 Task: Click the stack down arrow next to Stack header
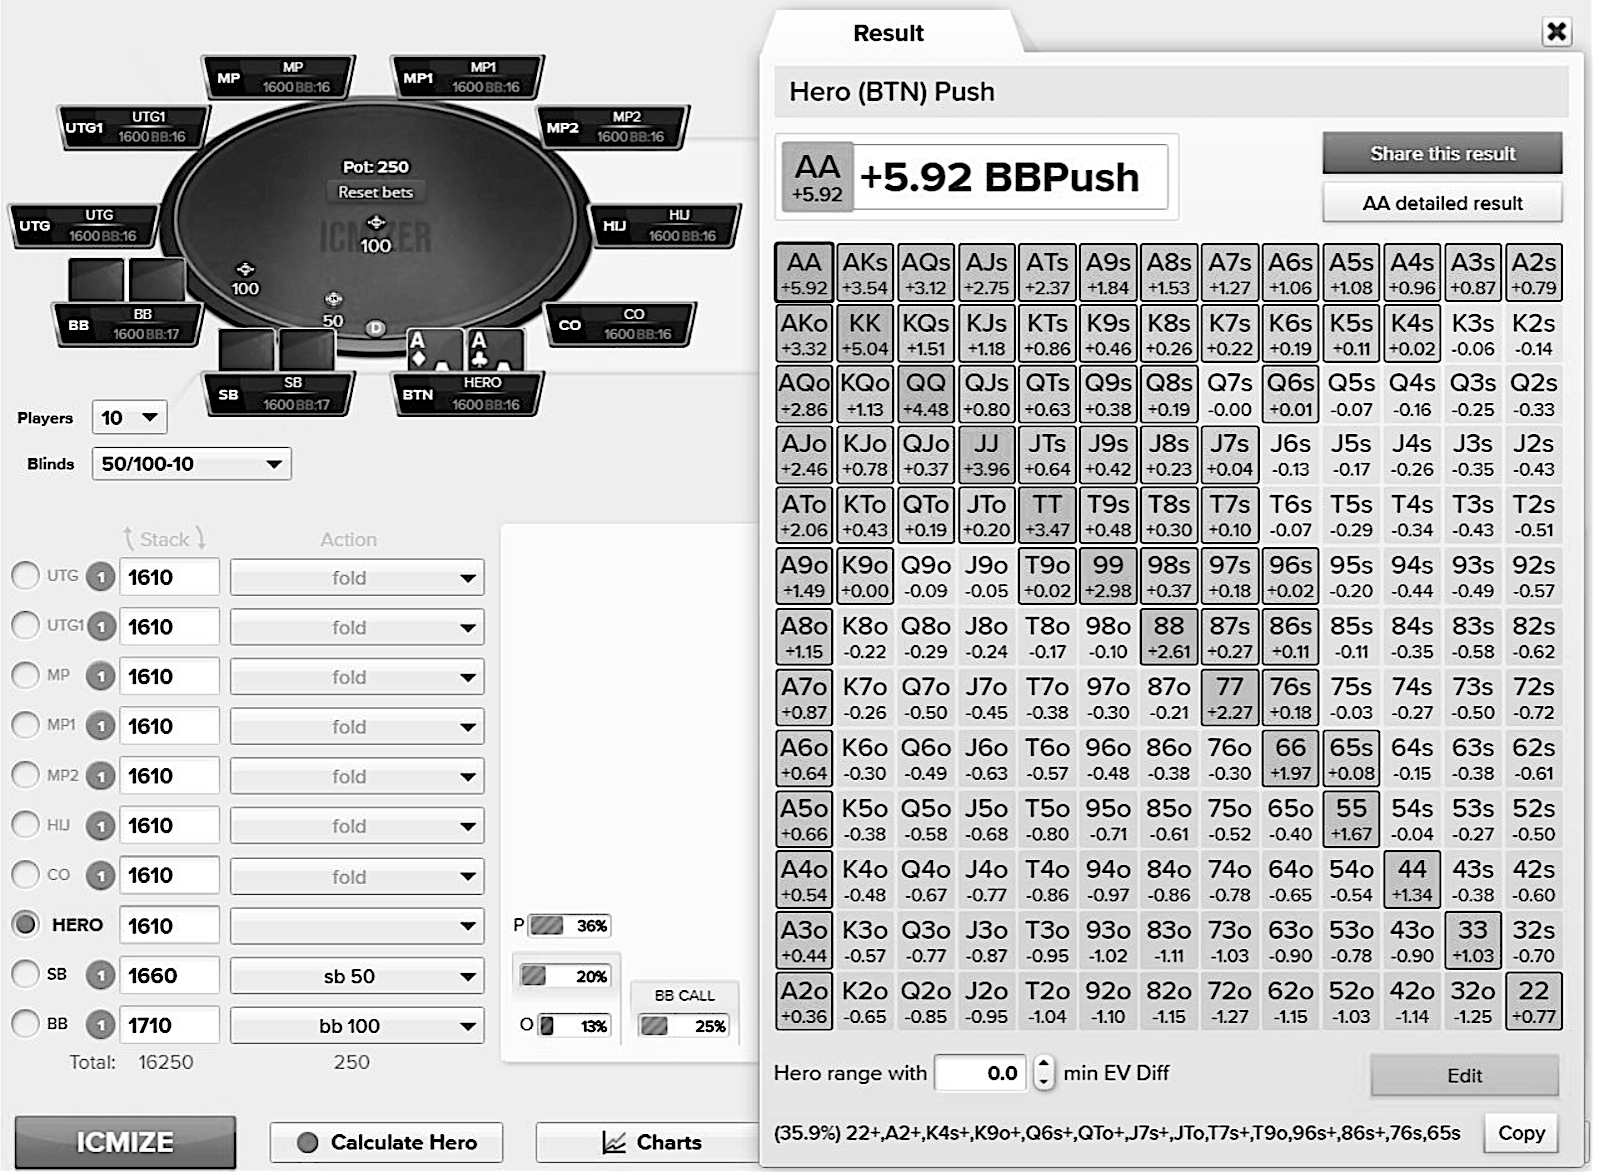tap(202, 539)
